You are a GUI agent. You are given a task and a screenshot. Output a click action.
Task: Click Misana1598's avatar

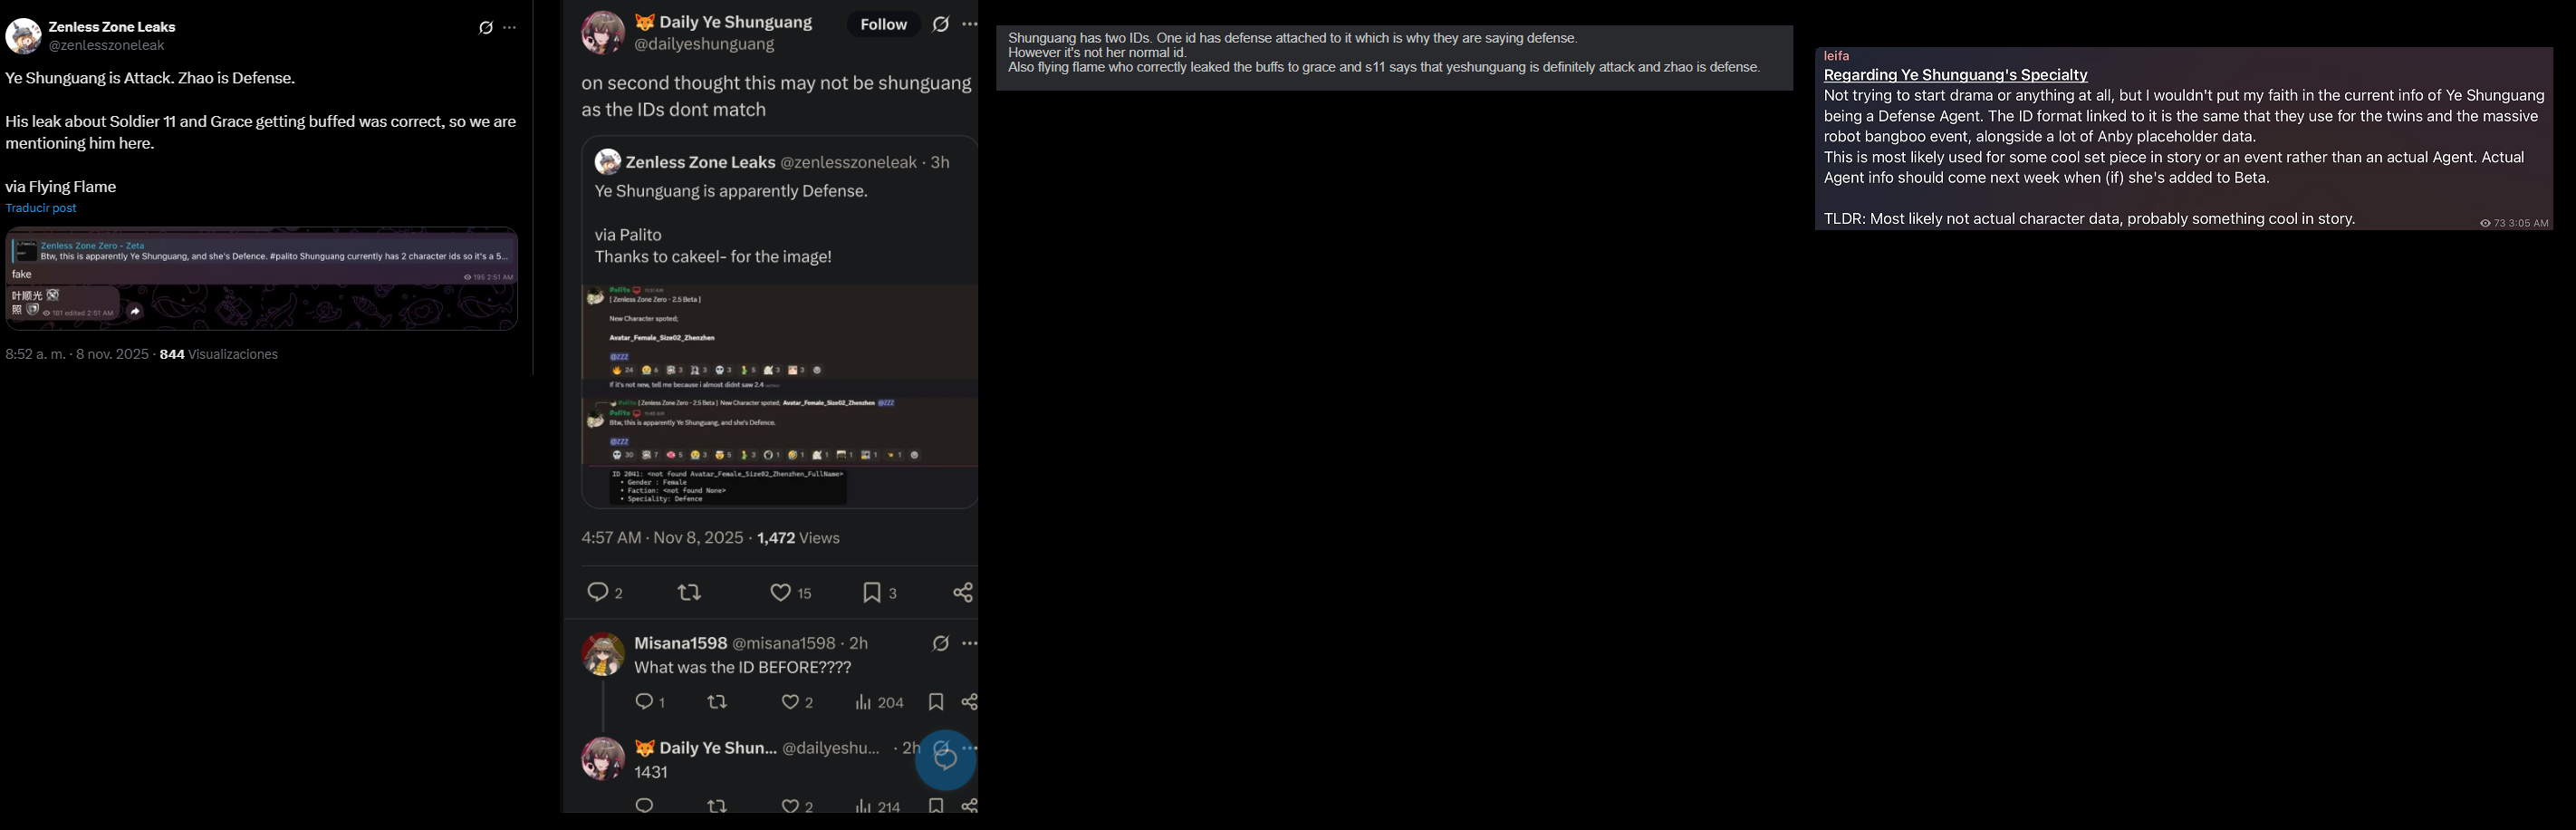[x=603, y=654]
